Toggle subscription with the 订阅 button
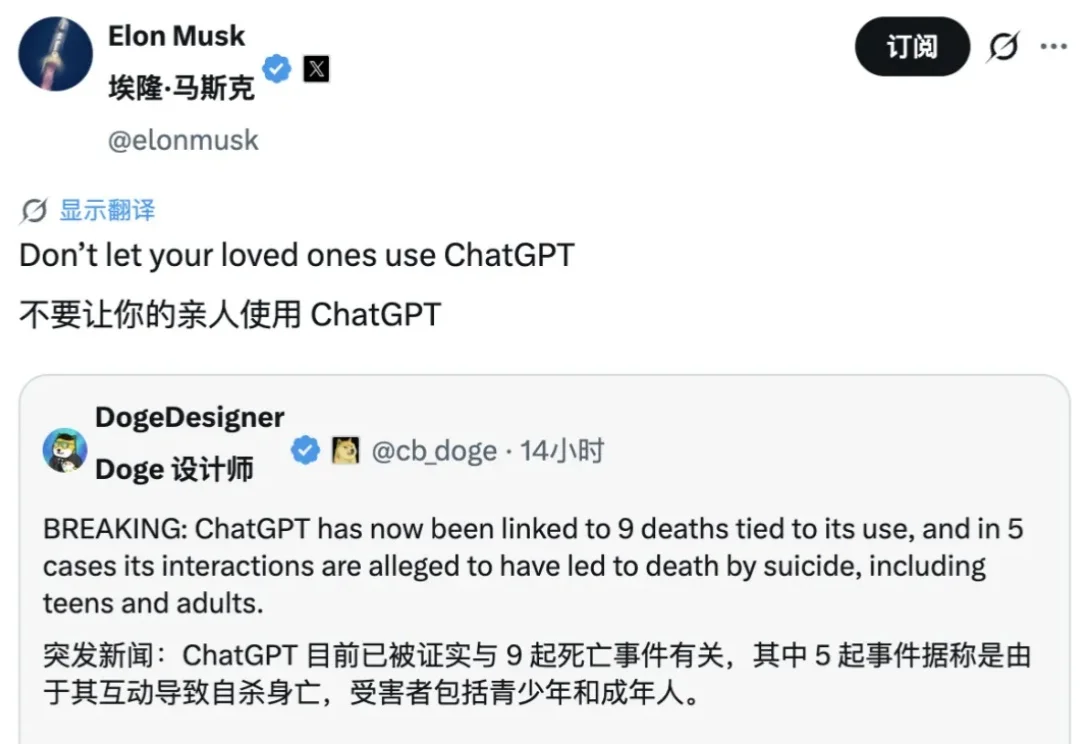The width and height of the screenshot is (1080, 744). click(911, 46)
